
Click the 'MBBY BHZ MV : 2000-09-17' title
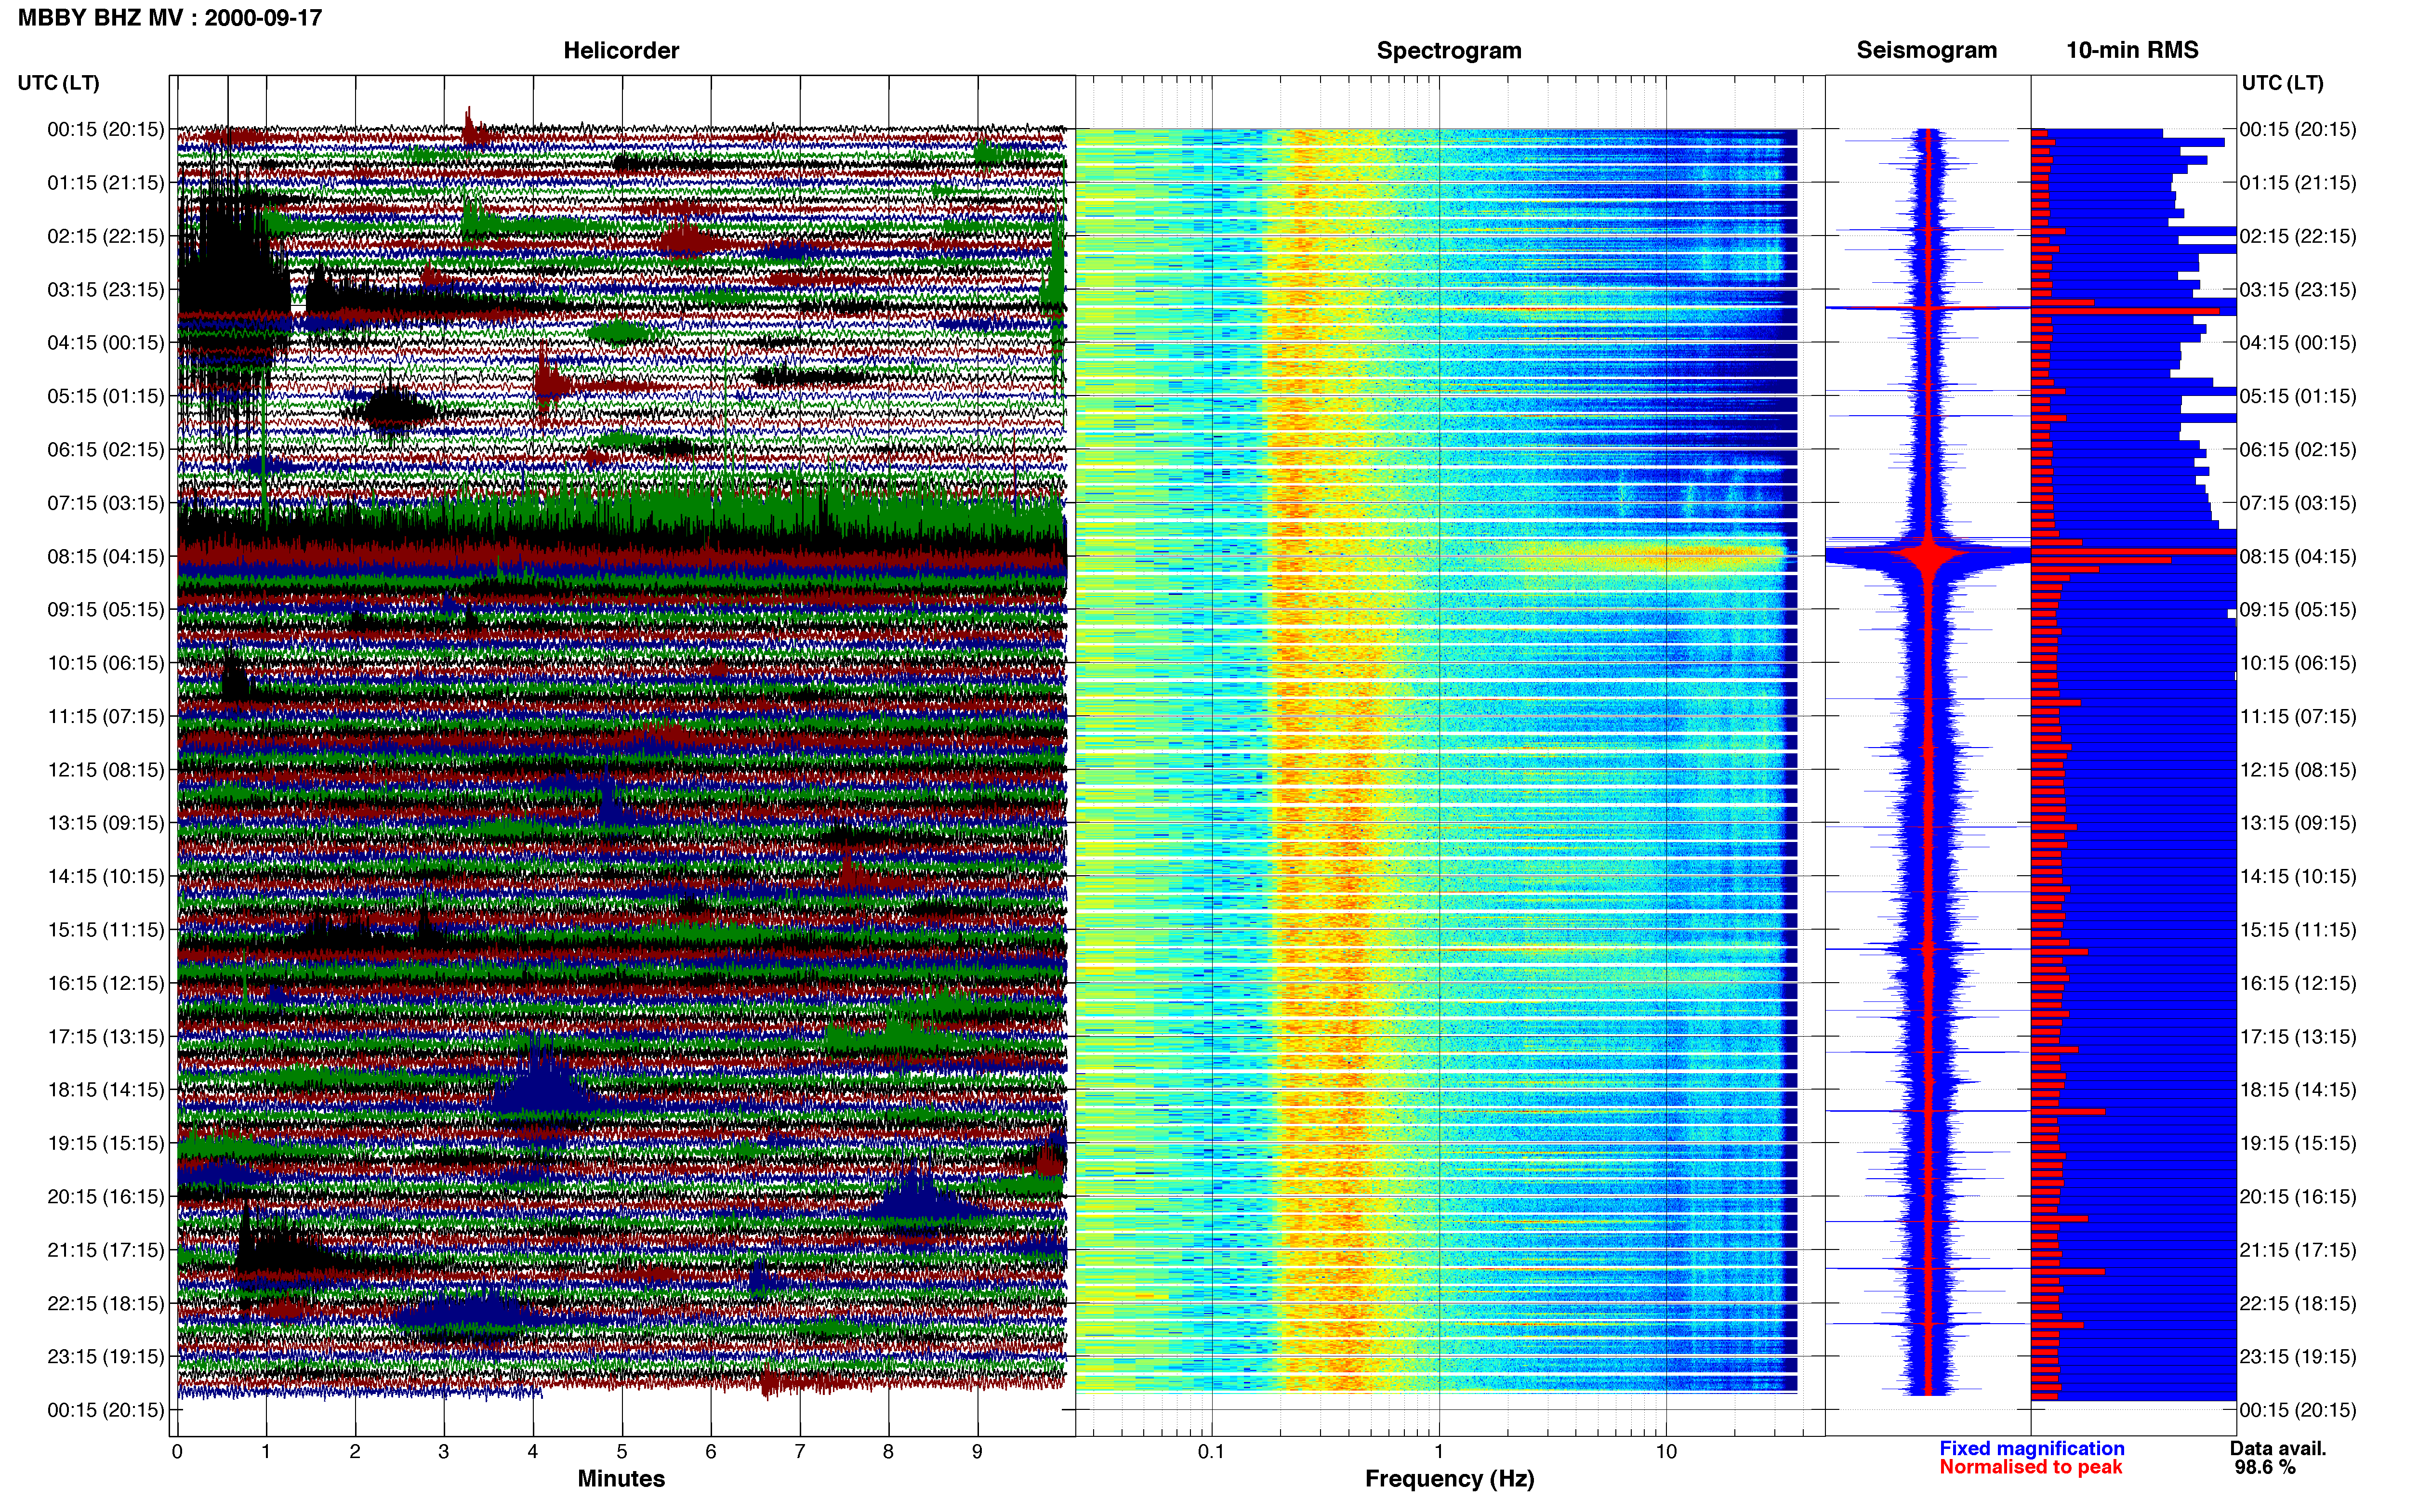point(170,18)
